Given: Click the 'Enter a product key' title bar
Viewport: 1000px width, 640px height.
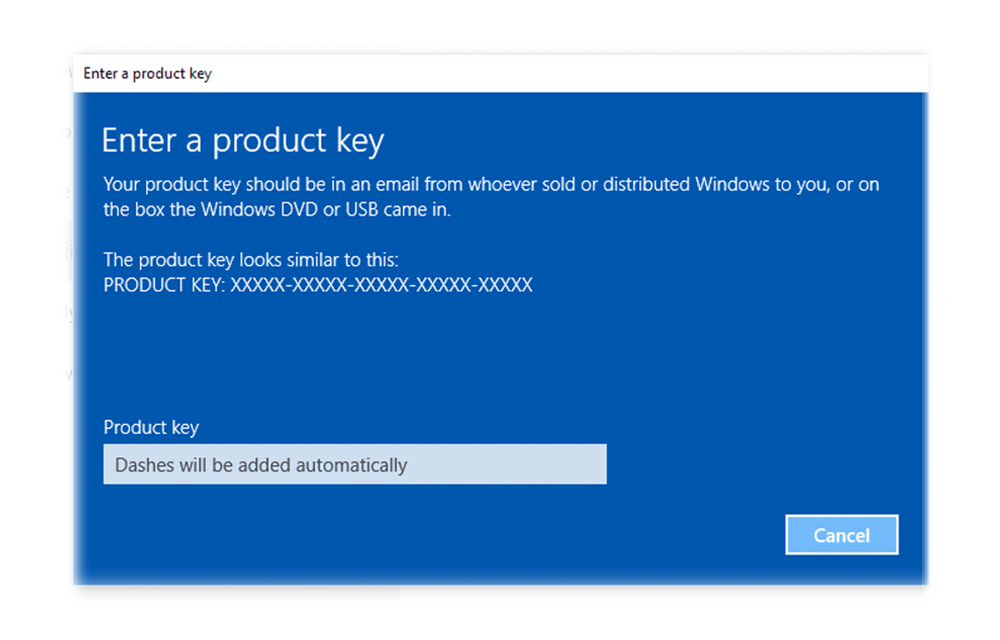Looking at the screenshot, I should tap(146, 73).
